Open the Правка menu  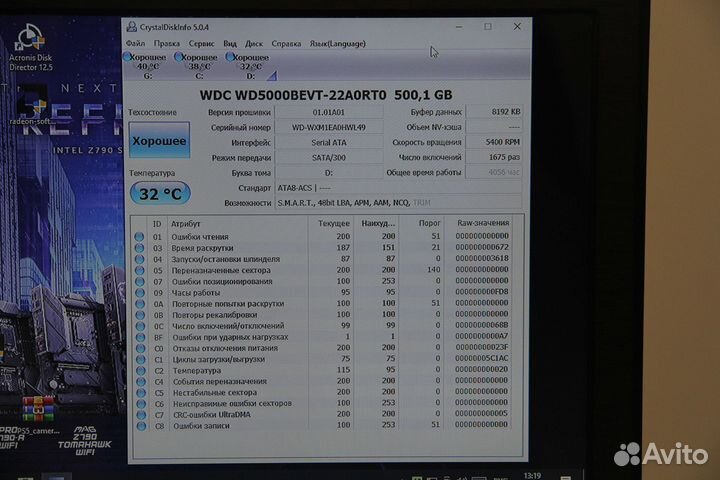[x=167, y=44]
